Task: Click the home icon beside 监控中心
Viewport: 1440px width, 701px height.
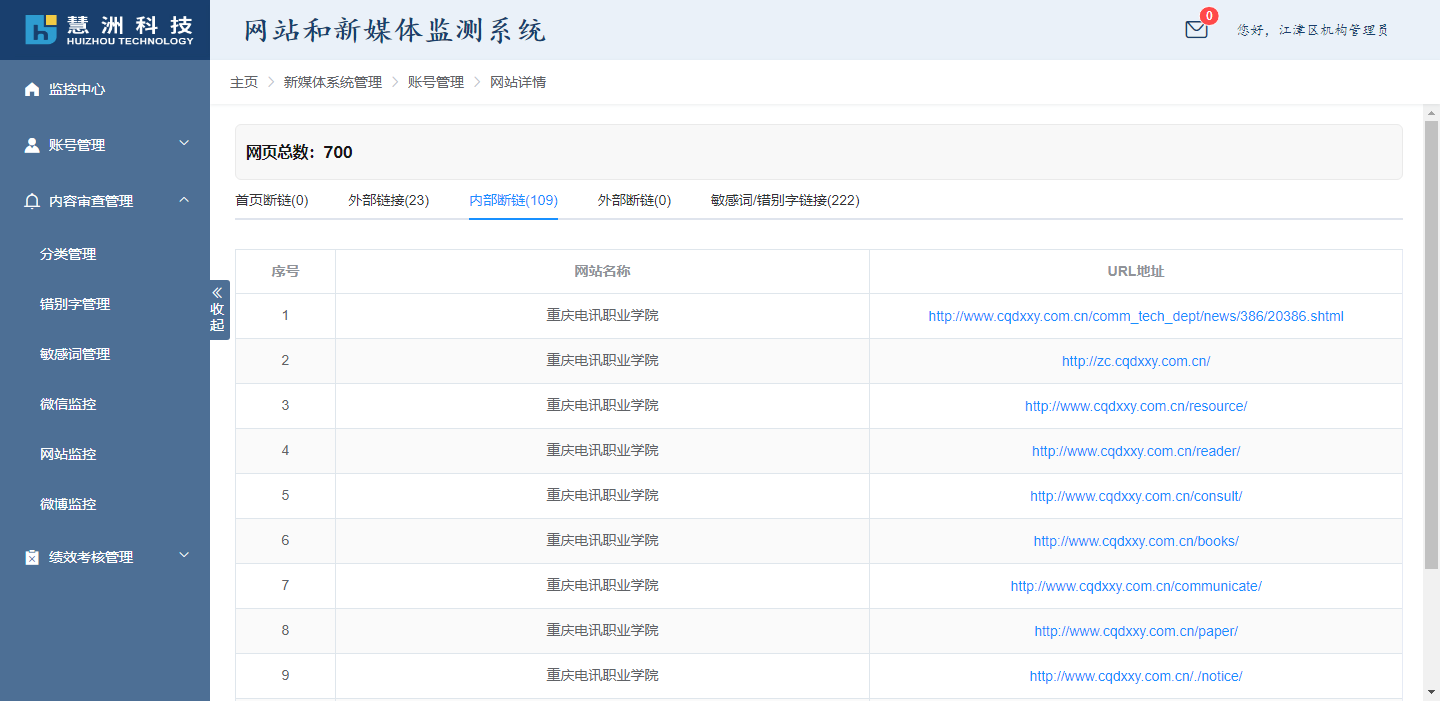Action: [32, 89]
